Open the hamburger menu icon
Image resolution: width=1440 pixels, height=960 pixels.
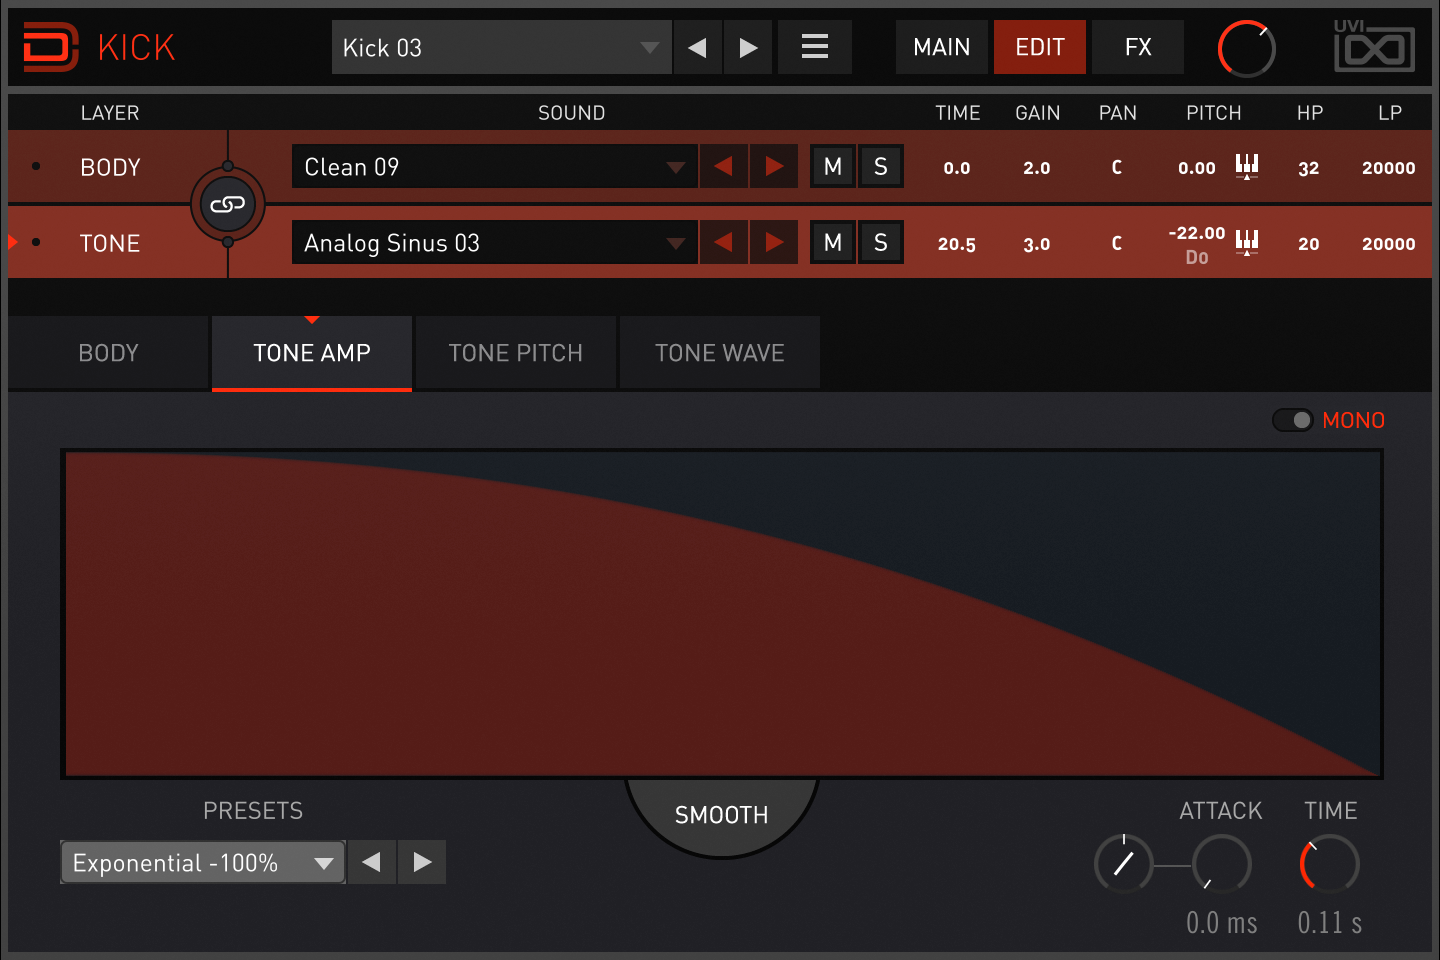(x=814, y=46)
